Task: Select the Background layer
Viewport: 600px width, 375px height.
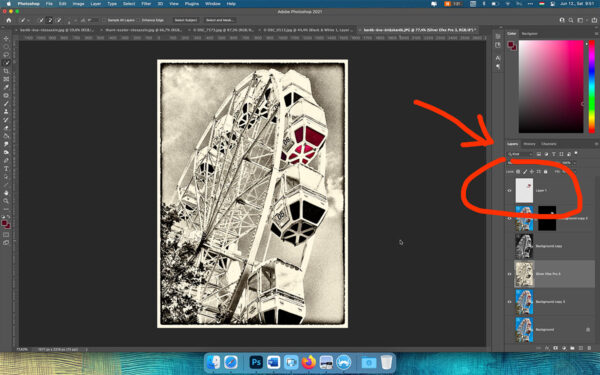Action: pyautogui.click(x=550, y=330)
